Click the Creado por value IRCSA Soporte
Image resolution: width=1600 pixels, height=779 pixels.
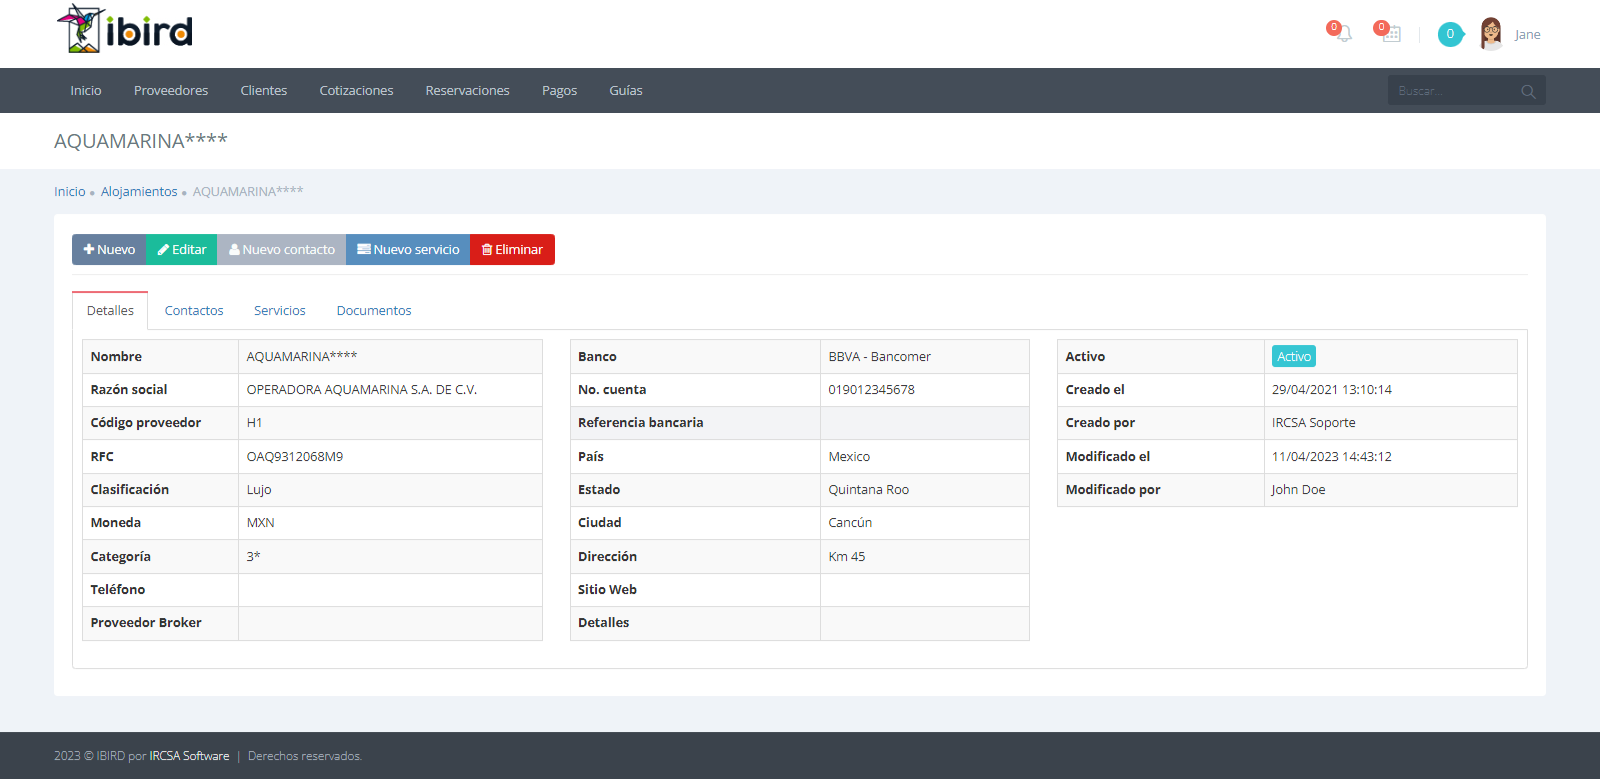coord(1314,423)
